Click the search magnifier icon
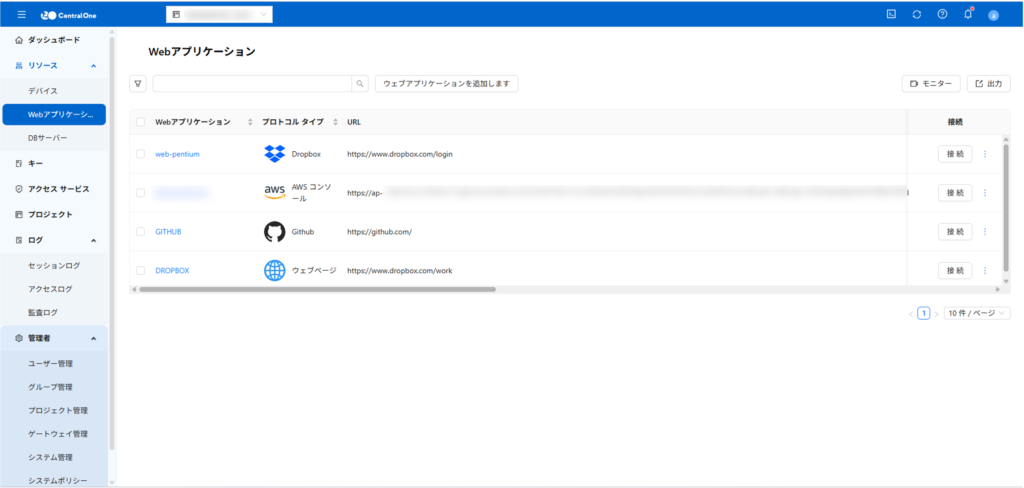 point(360,84)
